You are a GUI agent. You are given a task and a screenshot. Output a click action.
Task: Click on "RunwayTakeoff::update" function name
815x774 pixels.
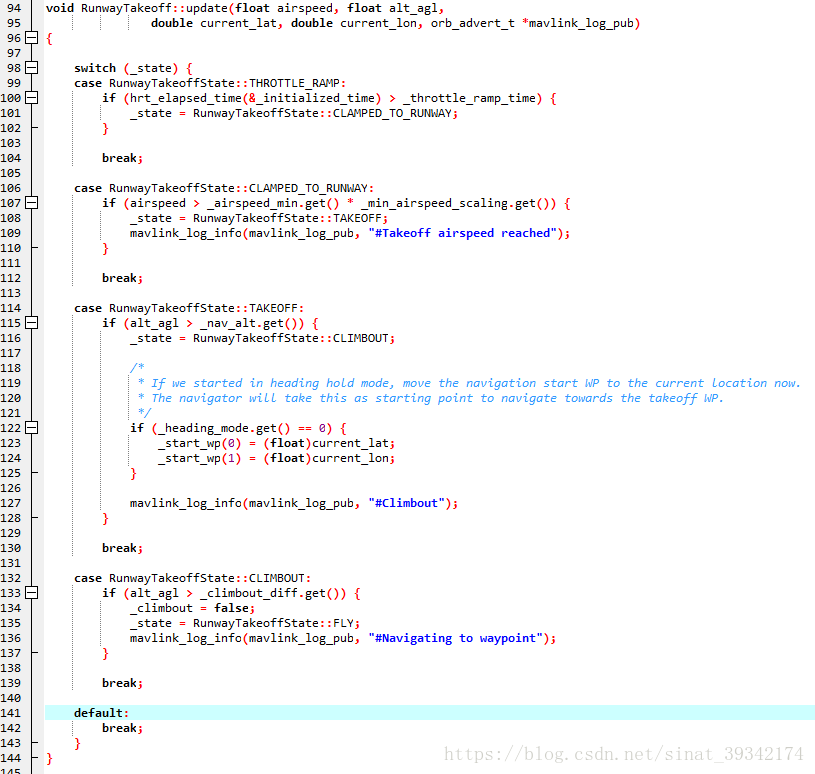pyautogui.click(x=154, y=8)
